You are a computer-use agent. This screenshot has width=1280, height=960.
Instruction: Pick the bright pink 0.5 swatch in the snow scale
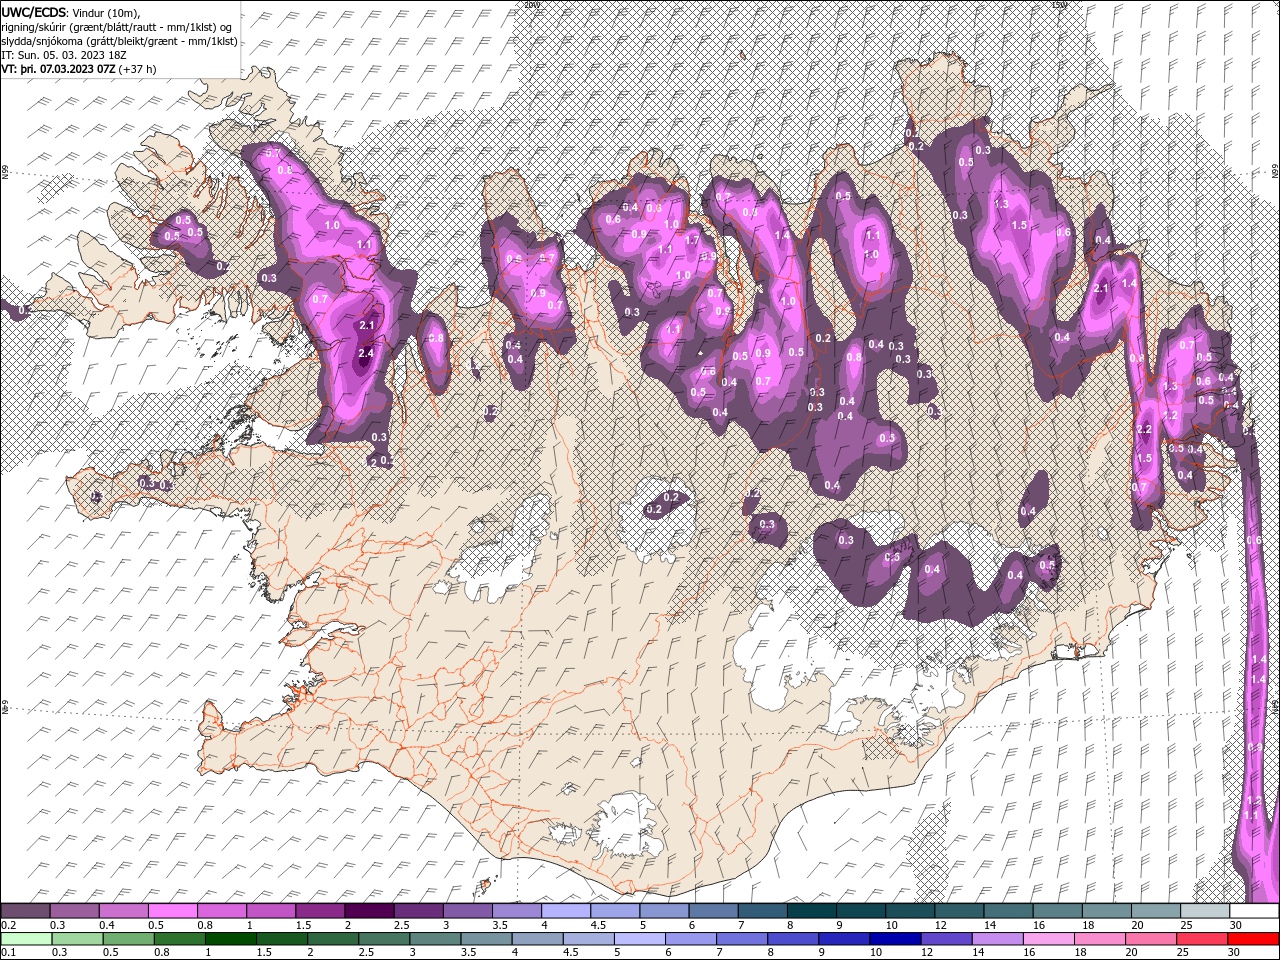(172, 911)
